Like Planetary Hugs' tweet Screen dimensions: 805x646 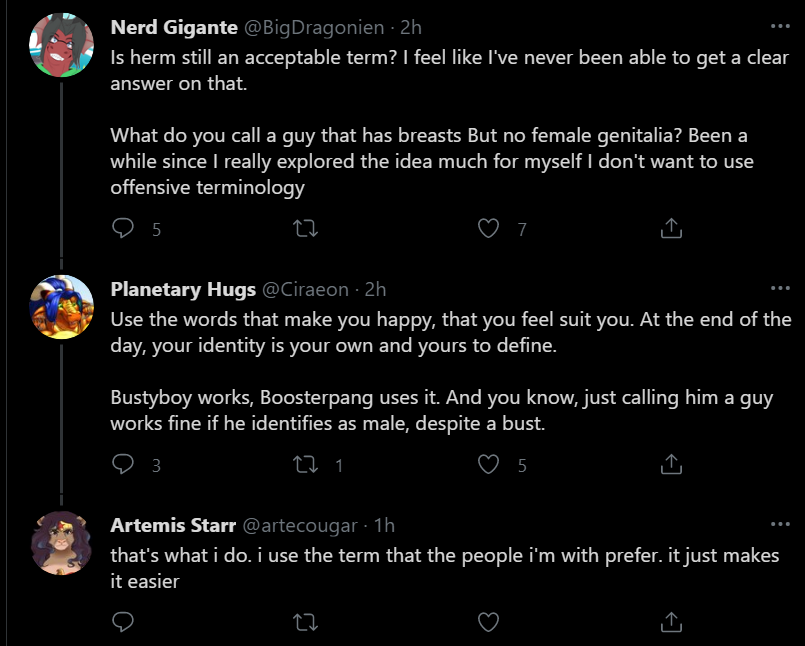coord(488,464)
